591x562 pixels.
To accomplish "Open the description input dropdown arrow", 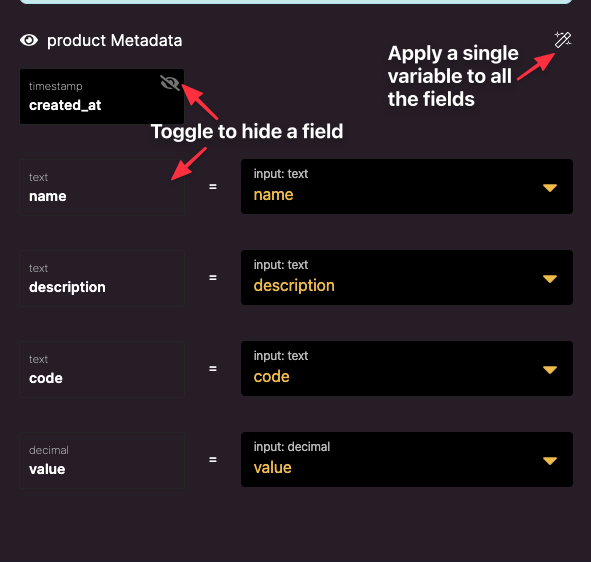I will coord(550,279).
